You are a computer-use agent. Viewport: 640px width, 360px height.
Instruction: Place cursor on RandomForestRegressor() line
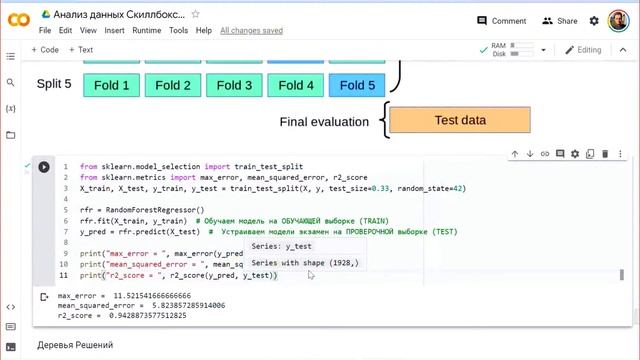click(142, 210)
